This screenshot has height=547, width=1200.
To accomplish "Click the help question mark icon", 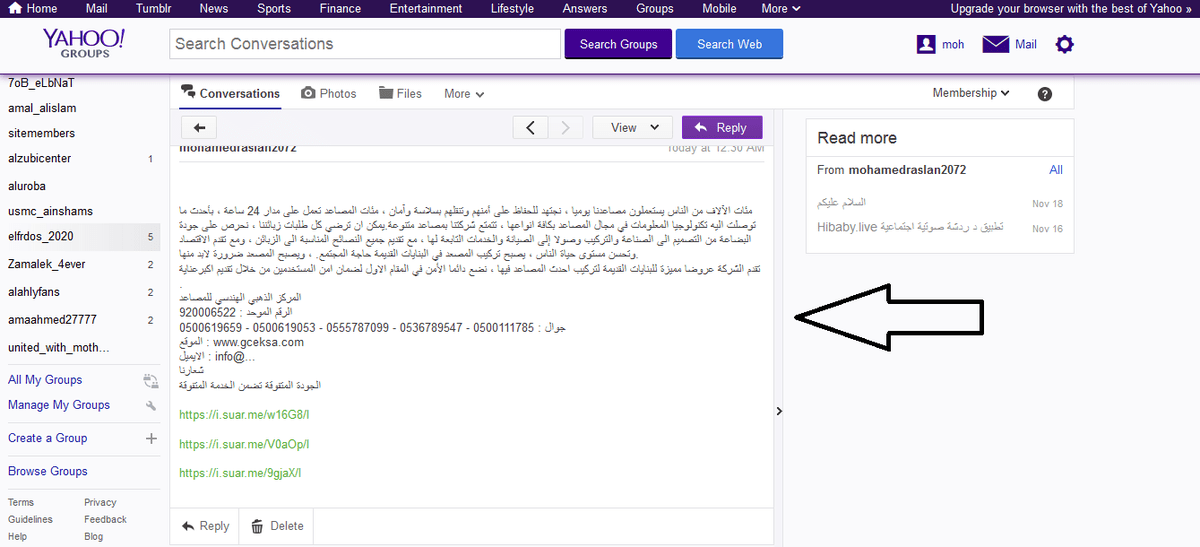I will pos(1045,94).
